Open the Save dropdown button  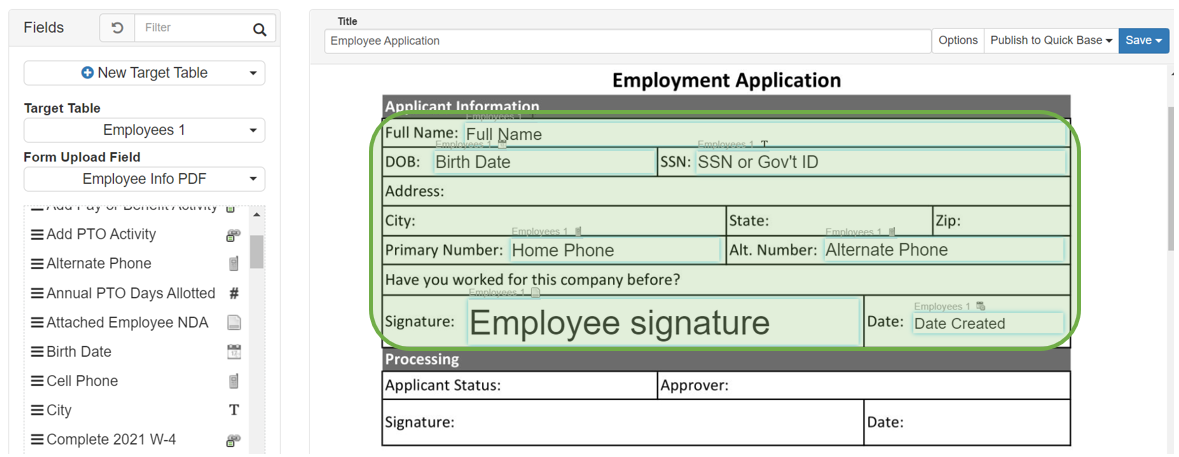[1144, 41]
